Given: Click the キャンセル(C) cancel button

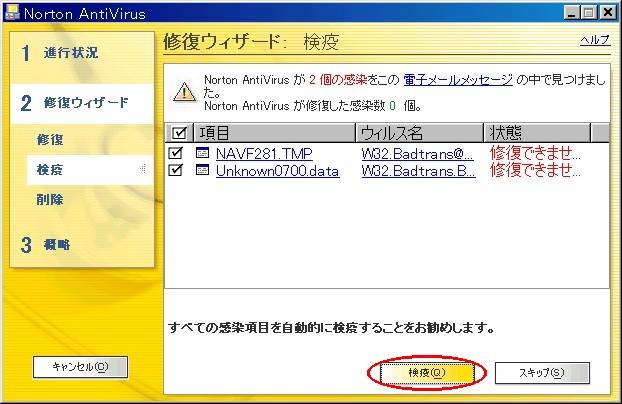Looking at the screenshot, I should (80, 367).
